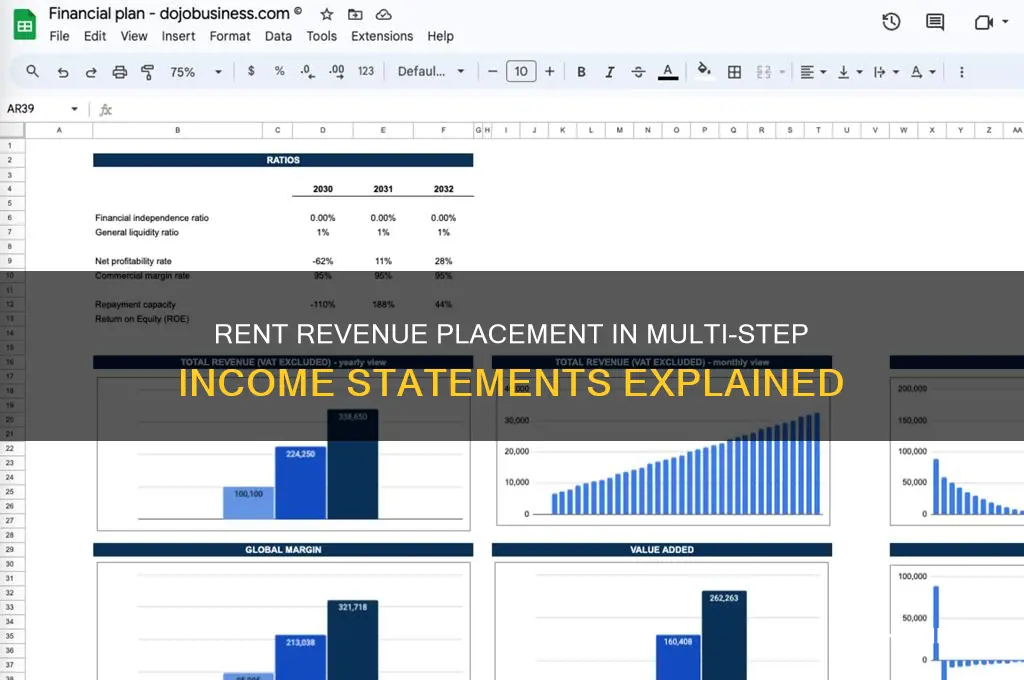Open the View menu
Screen dimensions: 1024x680
134,37
